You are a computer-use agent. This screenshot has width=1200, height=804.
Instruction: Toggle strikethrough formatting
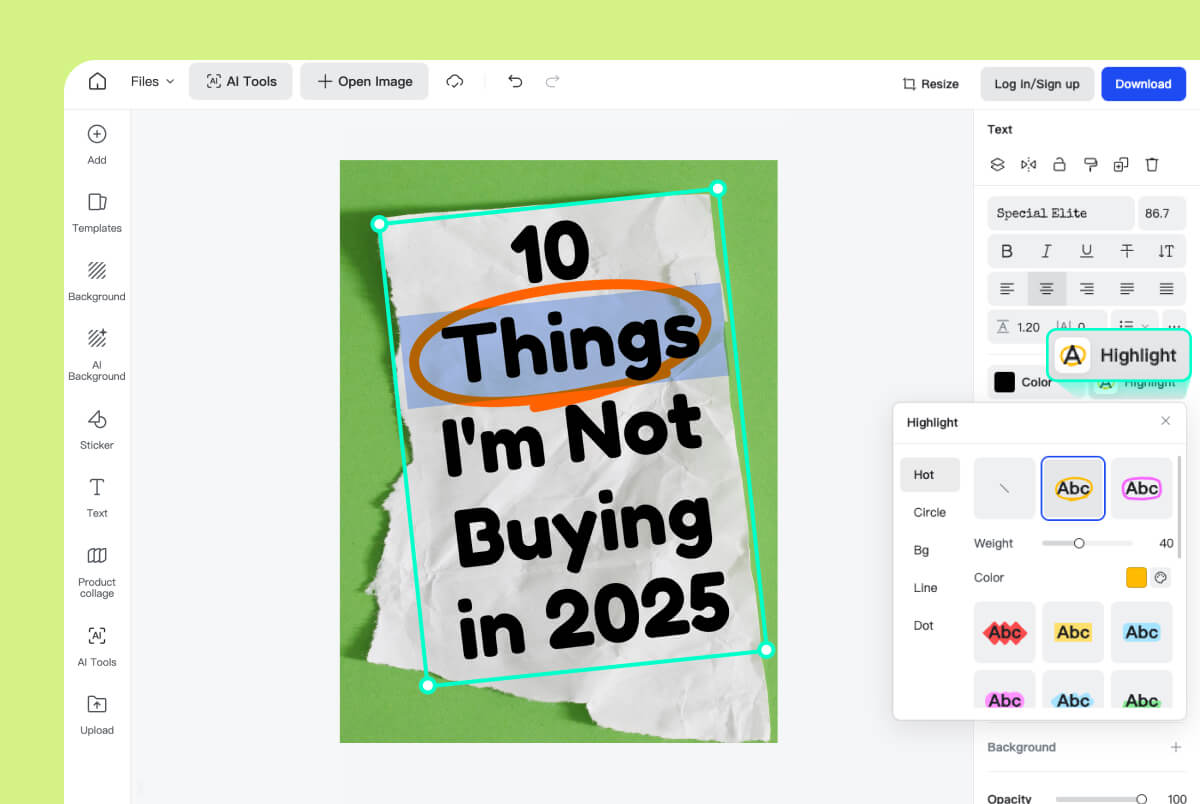(1127, 251)
